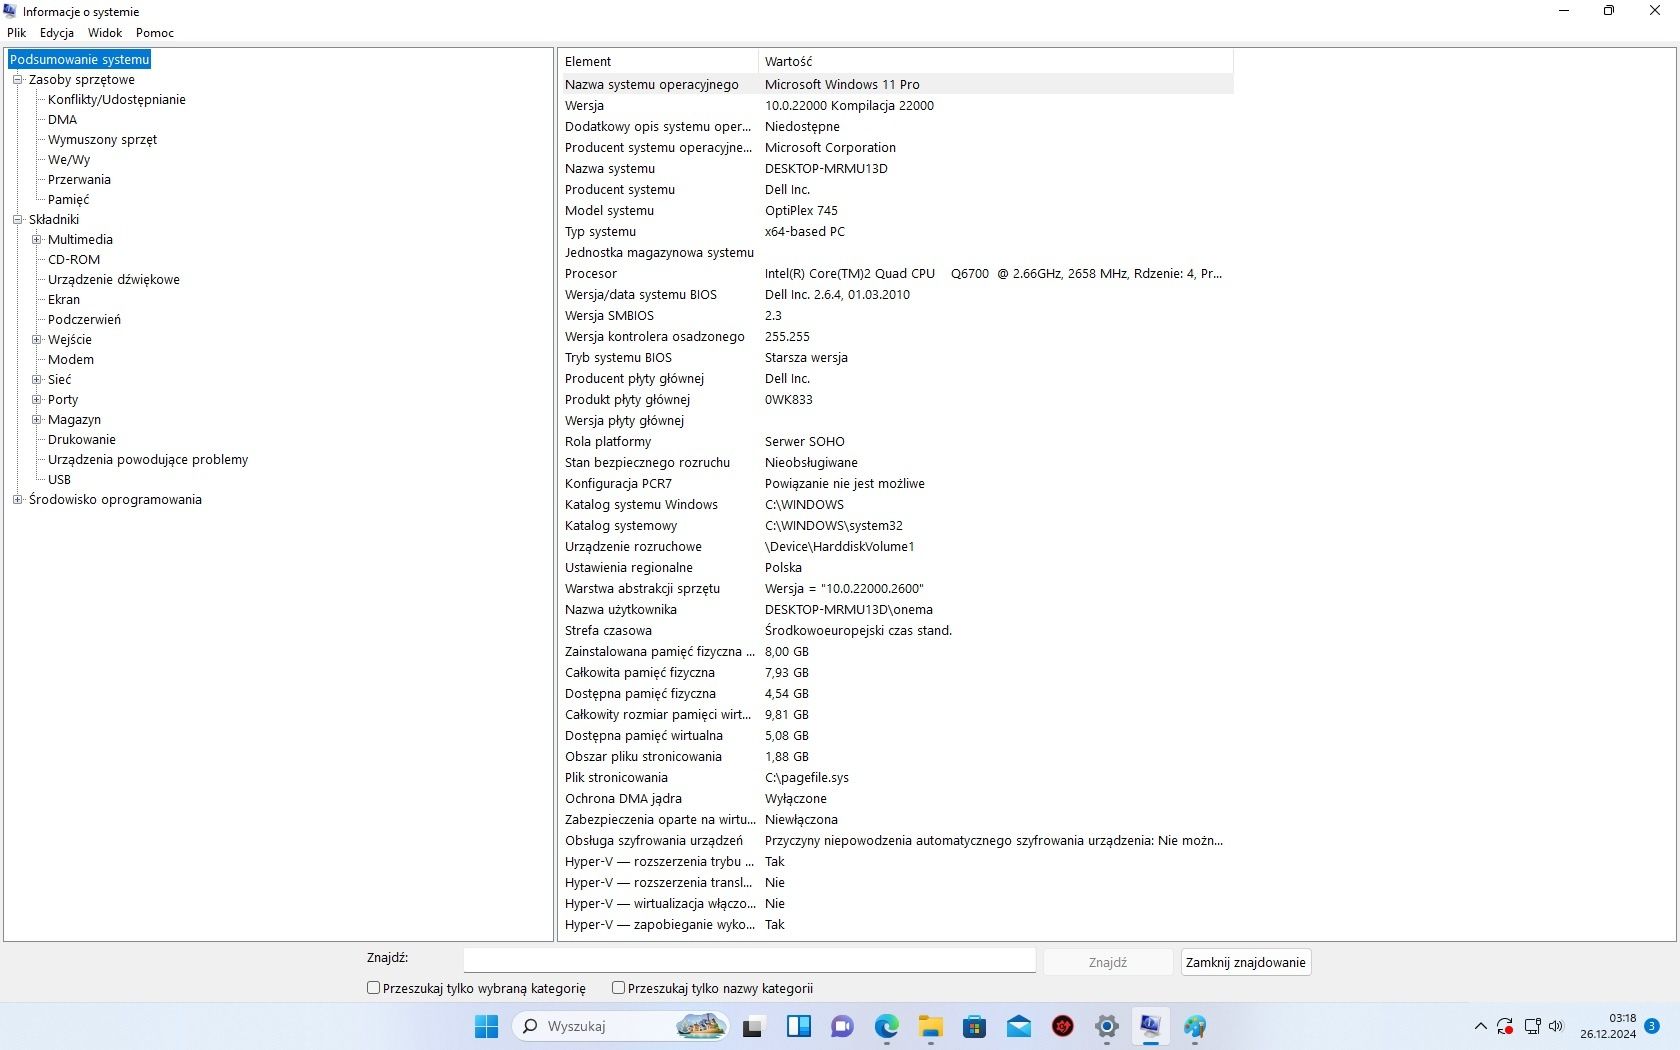1680x1050 pixels.
Task: Expand Środowisko oprogramowania node
Action: pyautogui.click(x=17, y=499)
